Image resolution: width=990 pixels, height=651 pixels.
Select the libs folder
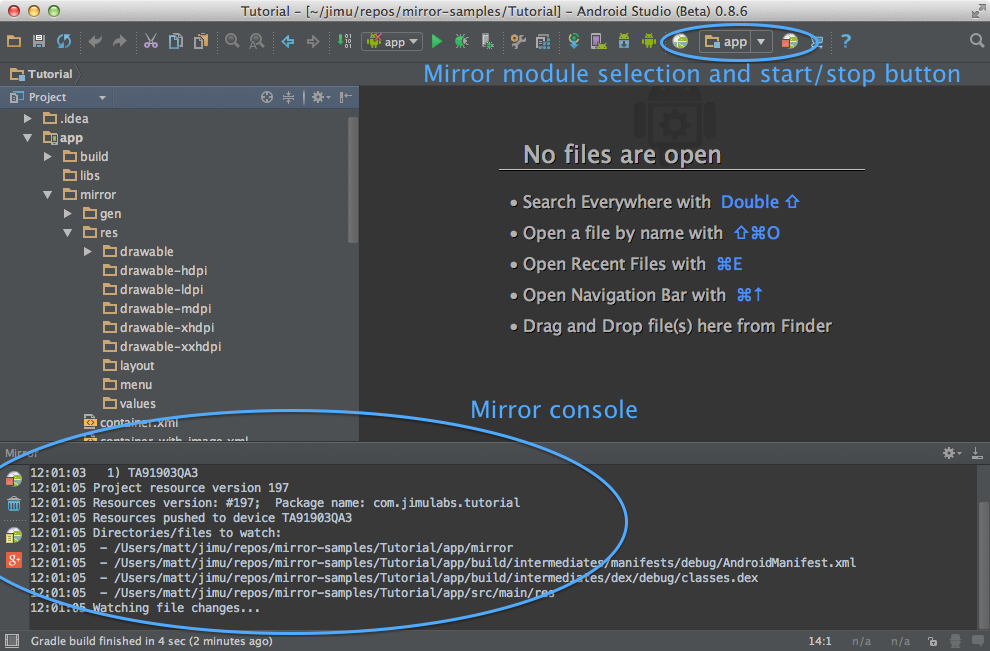[x=81, y=176]
